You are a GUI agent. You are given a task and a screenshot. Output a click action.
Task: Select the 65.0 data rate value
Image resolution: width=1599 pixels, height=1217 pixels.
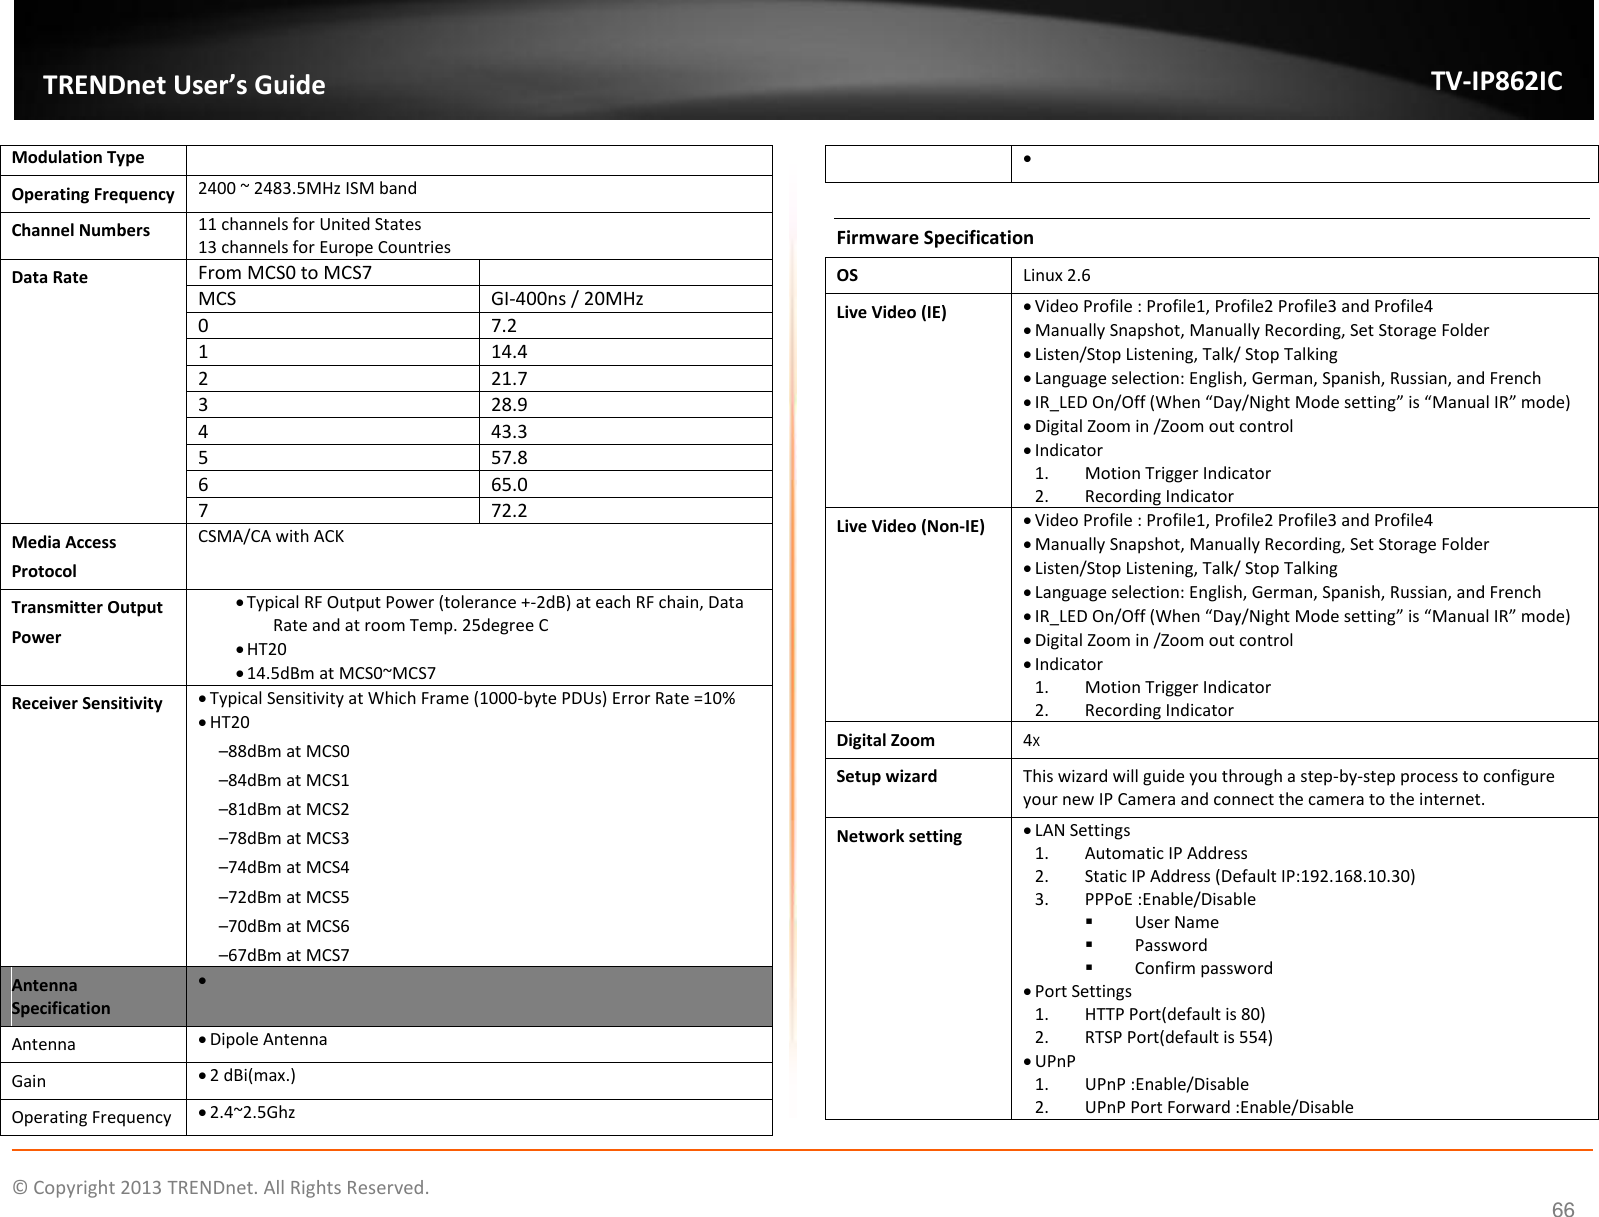point(509,484)
